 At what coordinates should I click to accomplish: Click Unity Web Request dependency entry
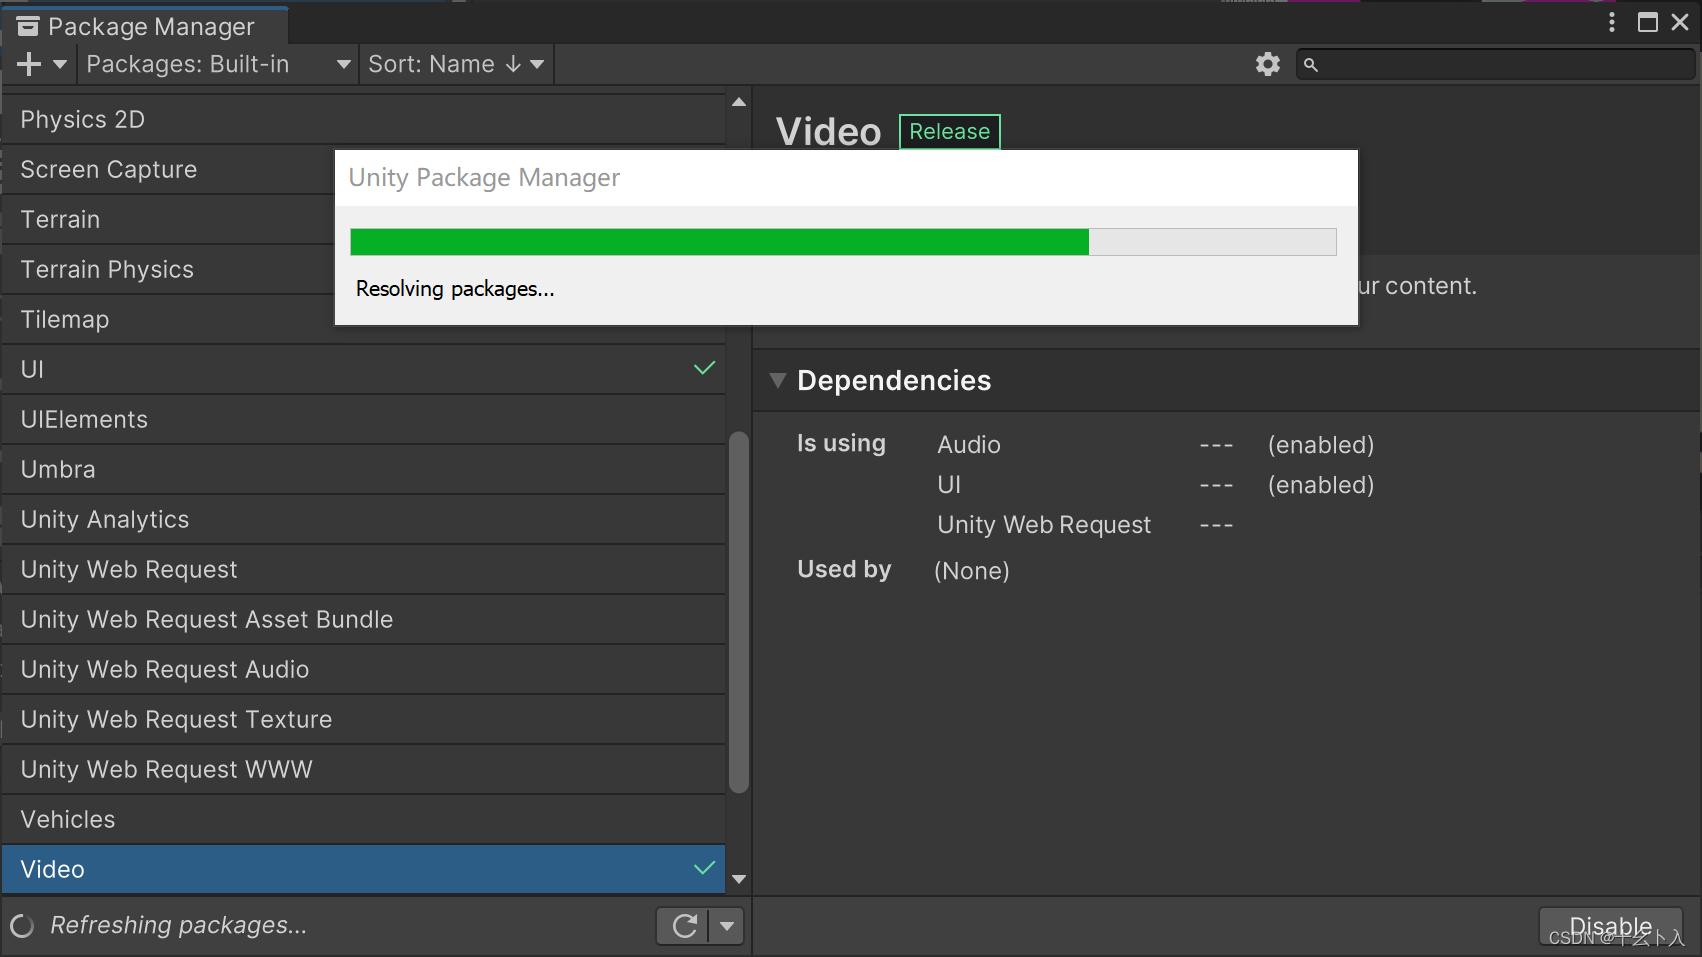tap(1044, 525)
